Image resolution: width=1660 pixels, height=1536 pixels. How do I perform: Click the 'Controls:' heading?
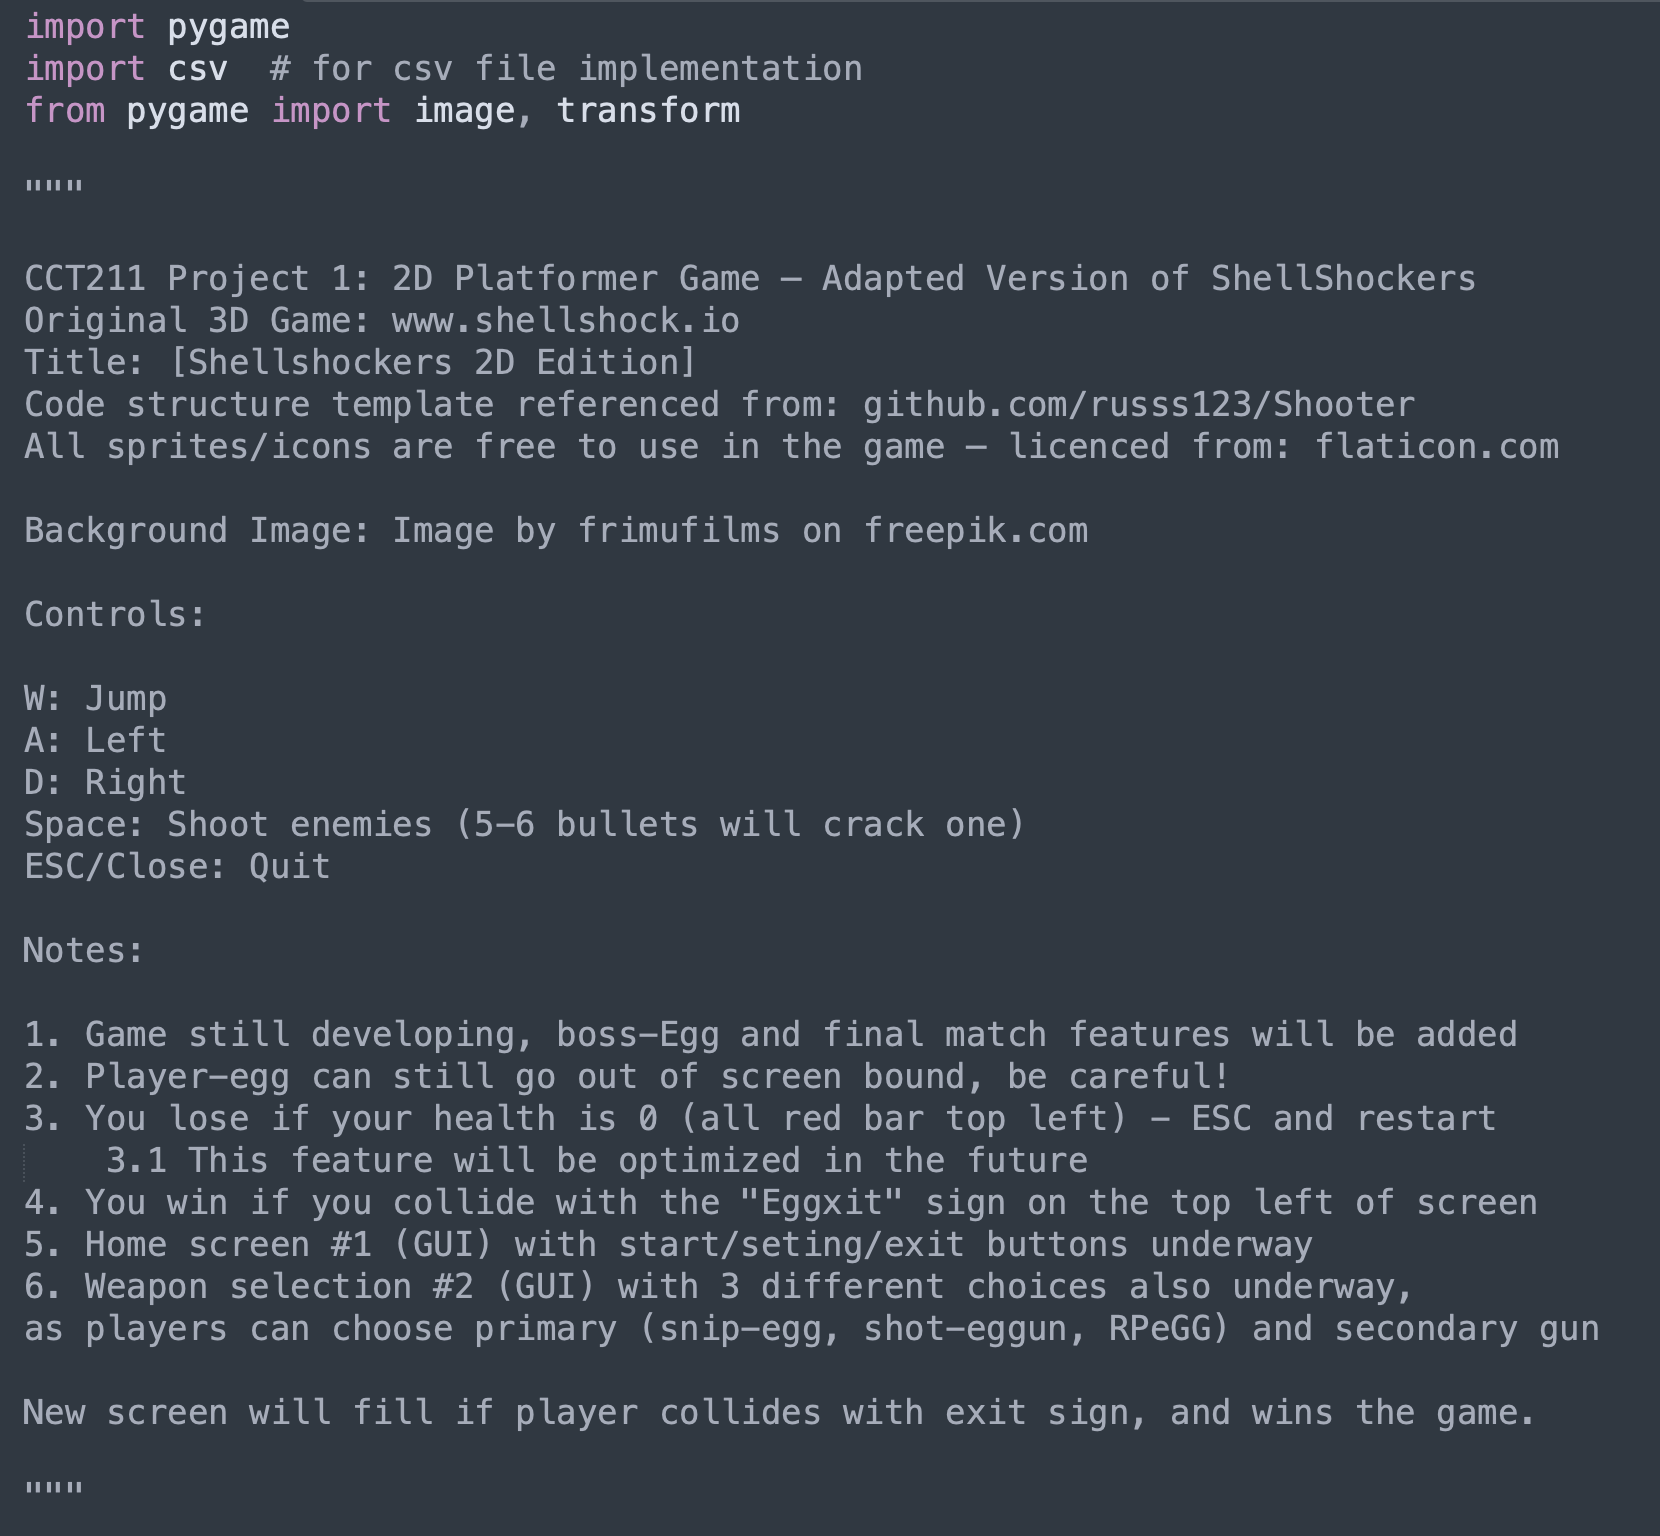[x=115, y=615]
